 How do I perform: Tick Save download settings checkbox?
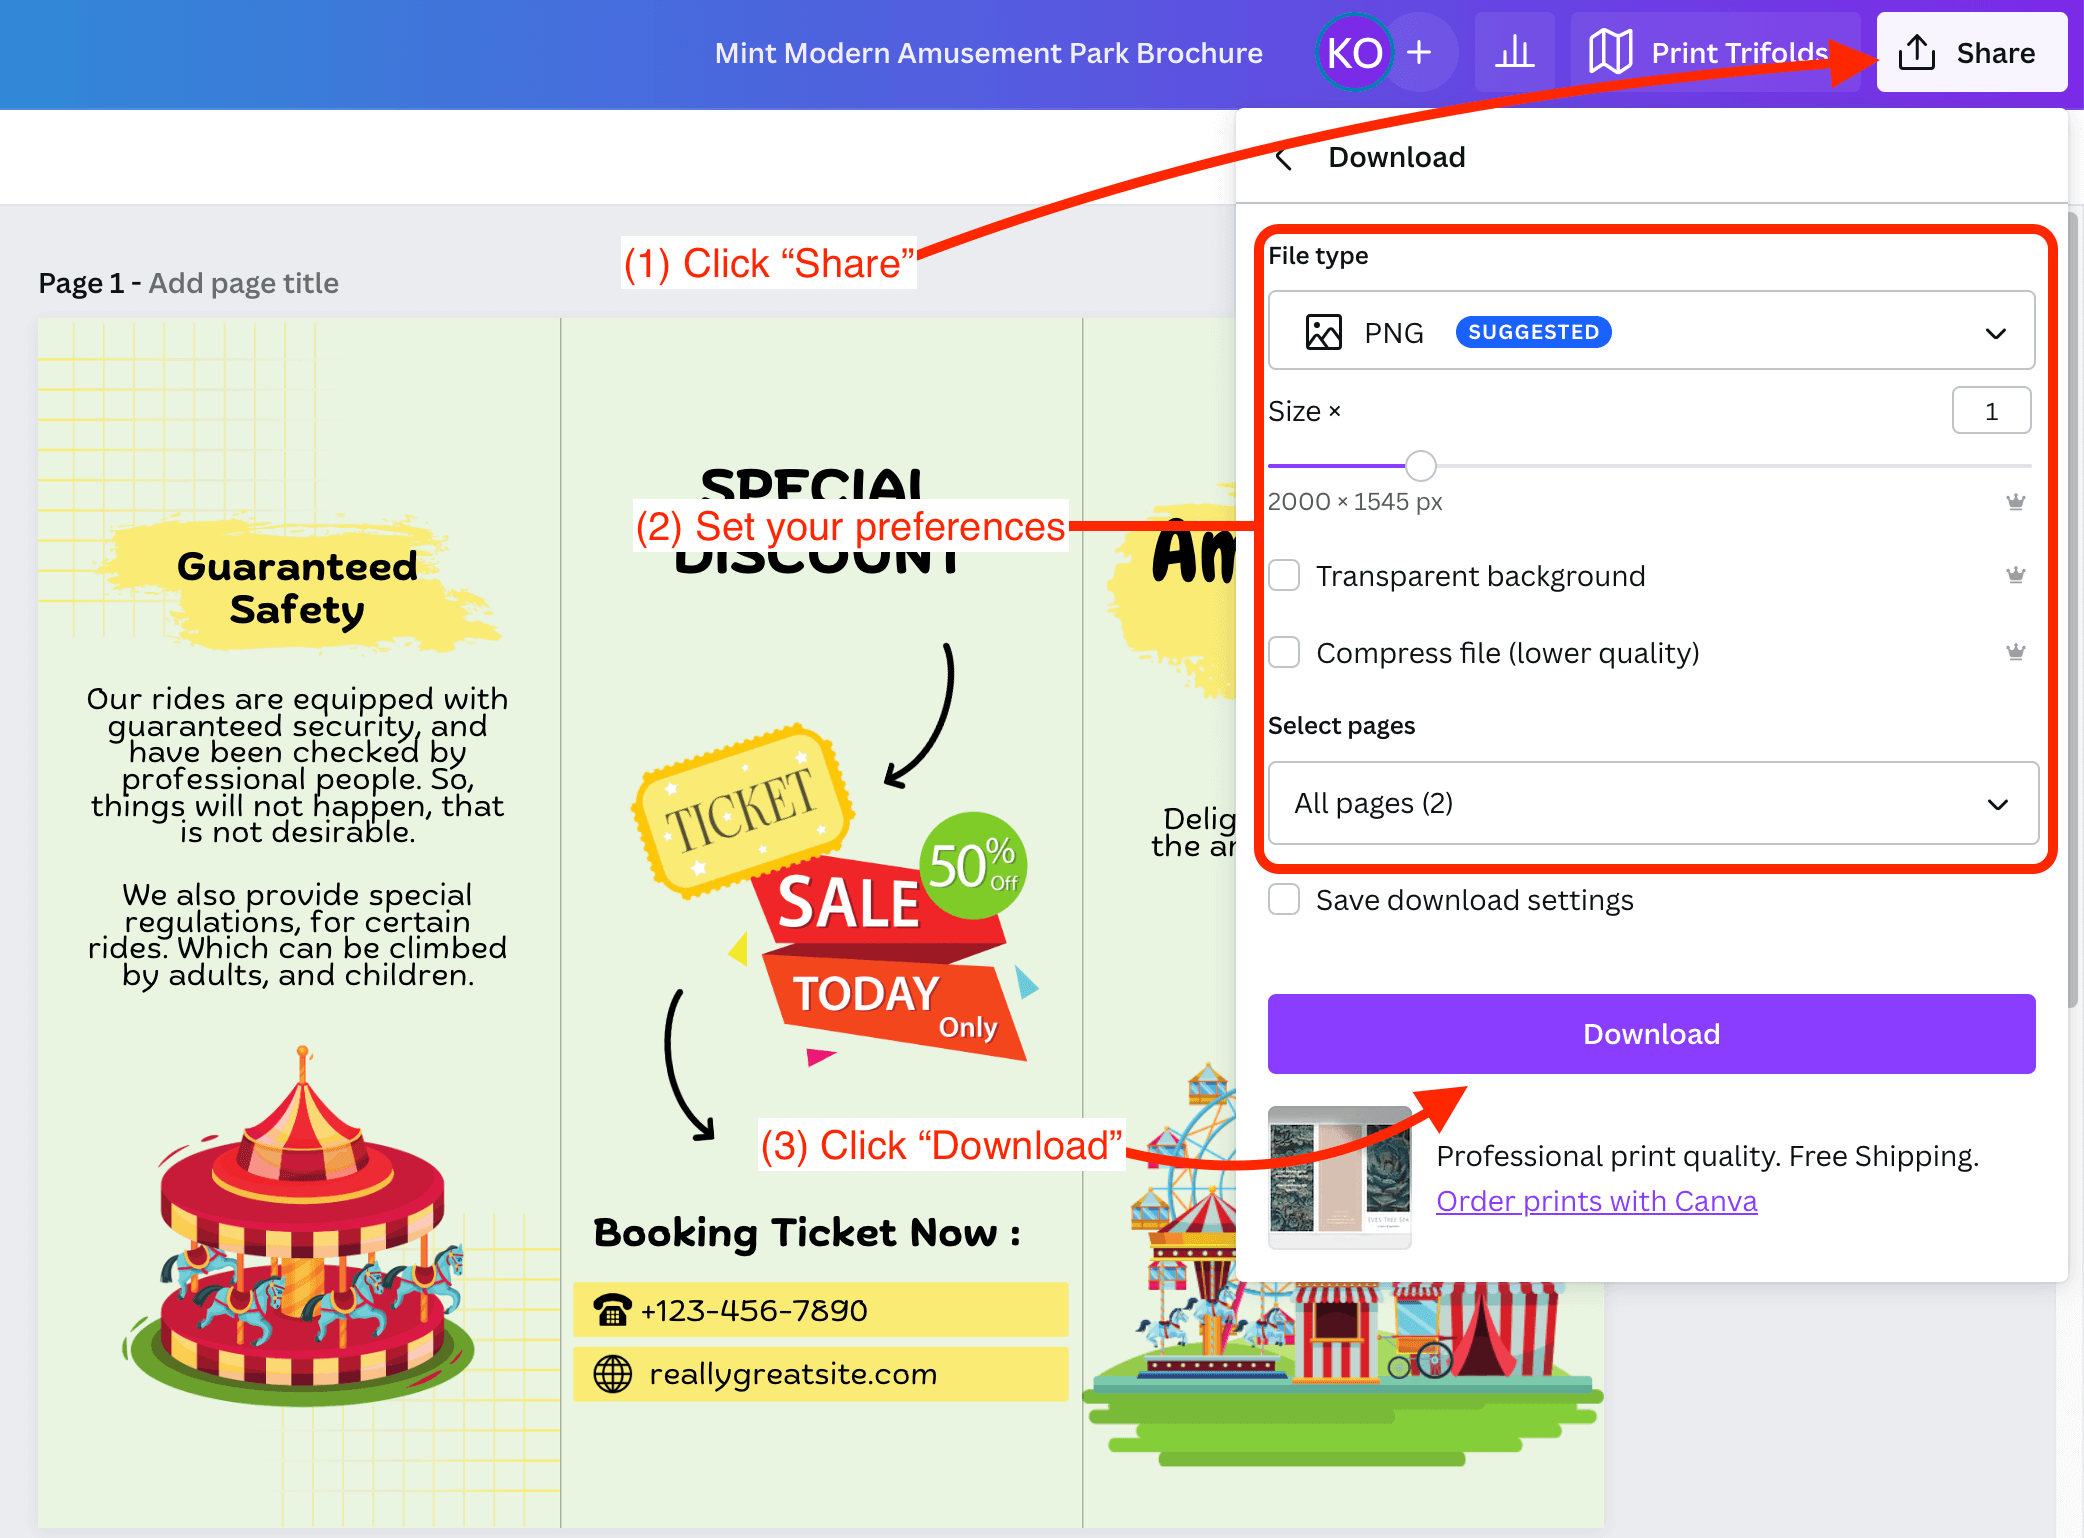1284,900
